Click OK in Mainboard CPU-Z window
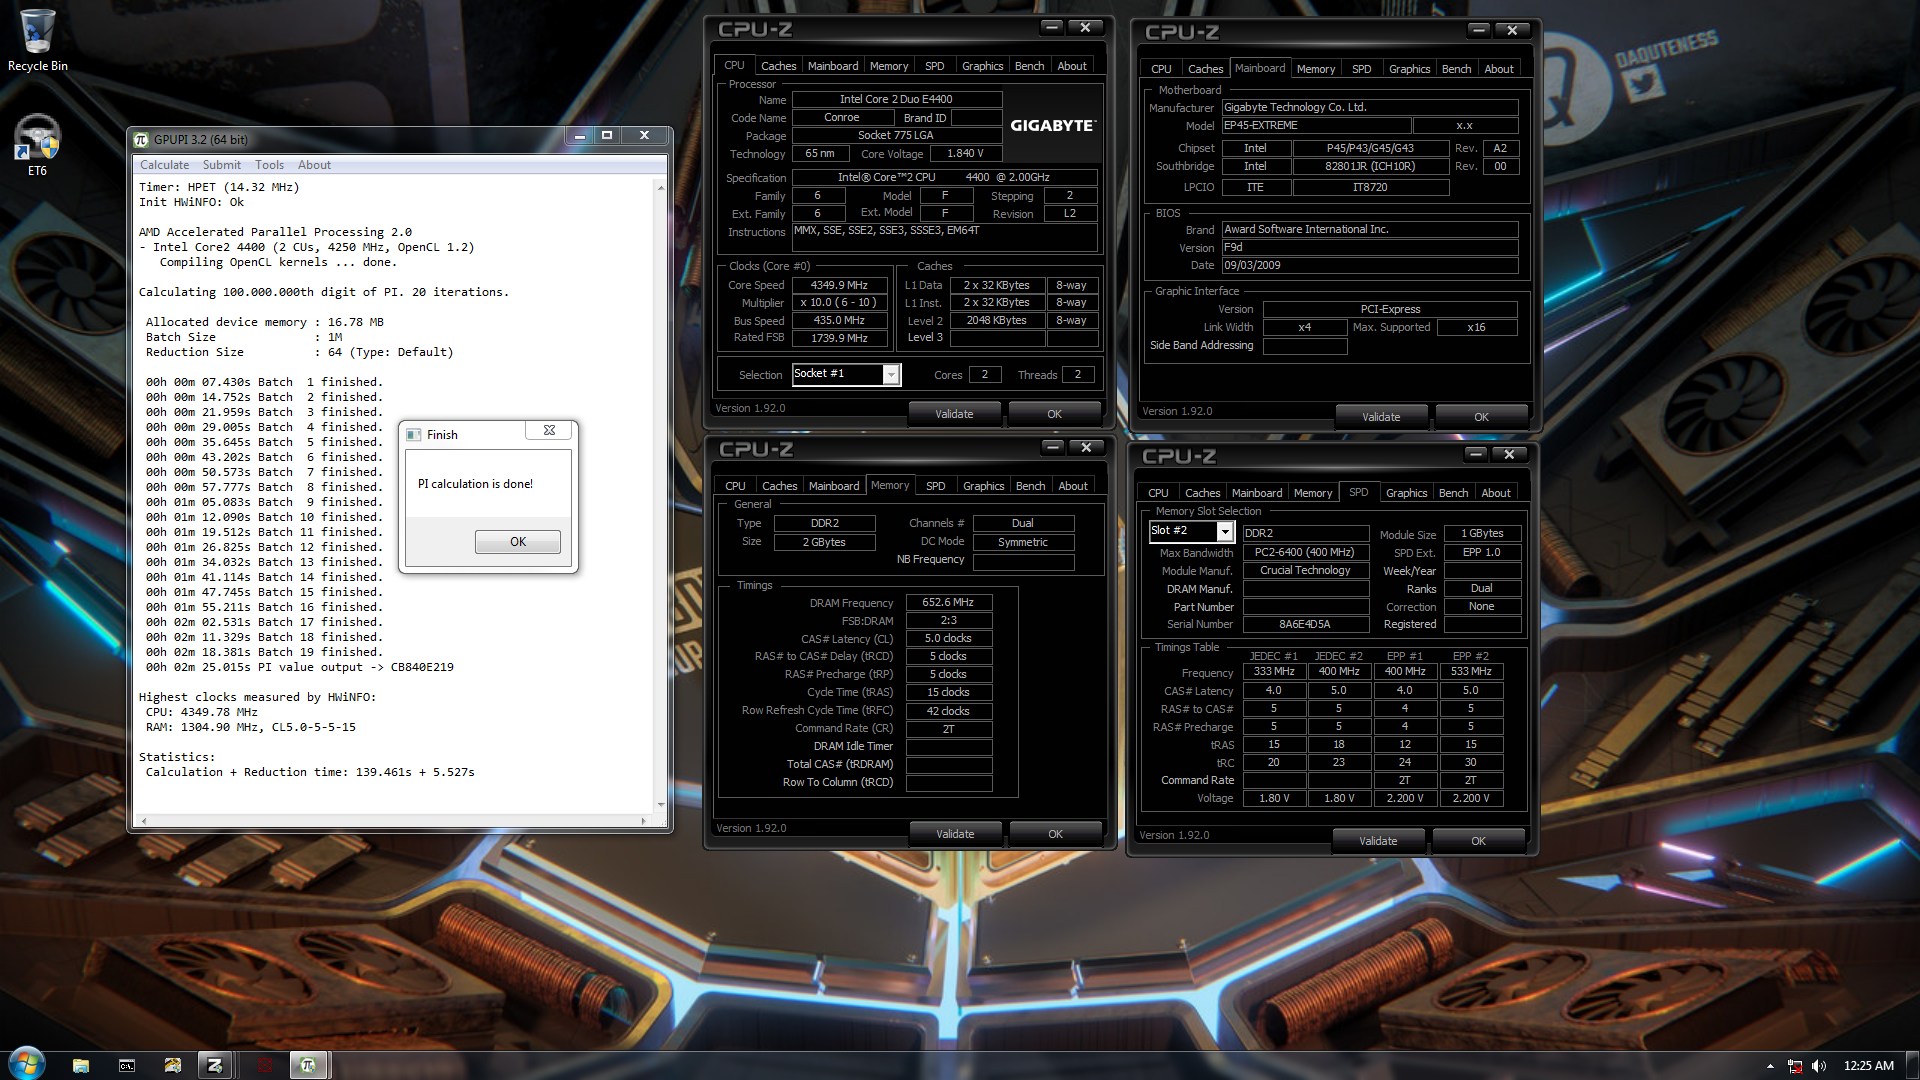Screen dimensions: 1920x1080 pyautogui.click(x=1481, y=417)
